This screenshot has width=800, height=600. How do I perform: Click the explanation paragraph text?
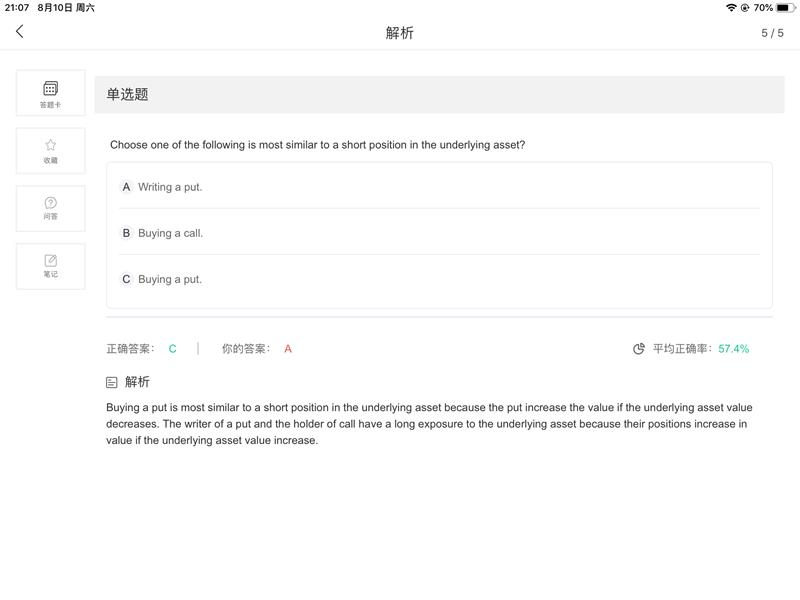(429, 424)
